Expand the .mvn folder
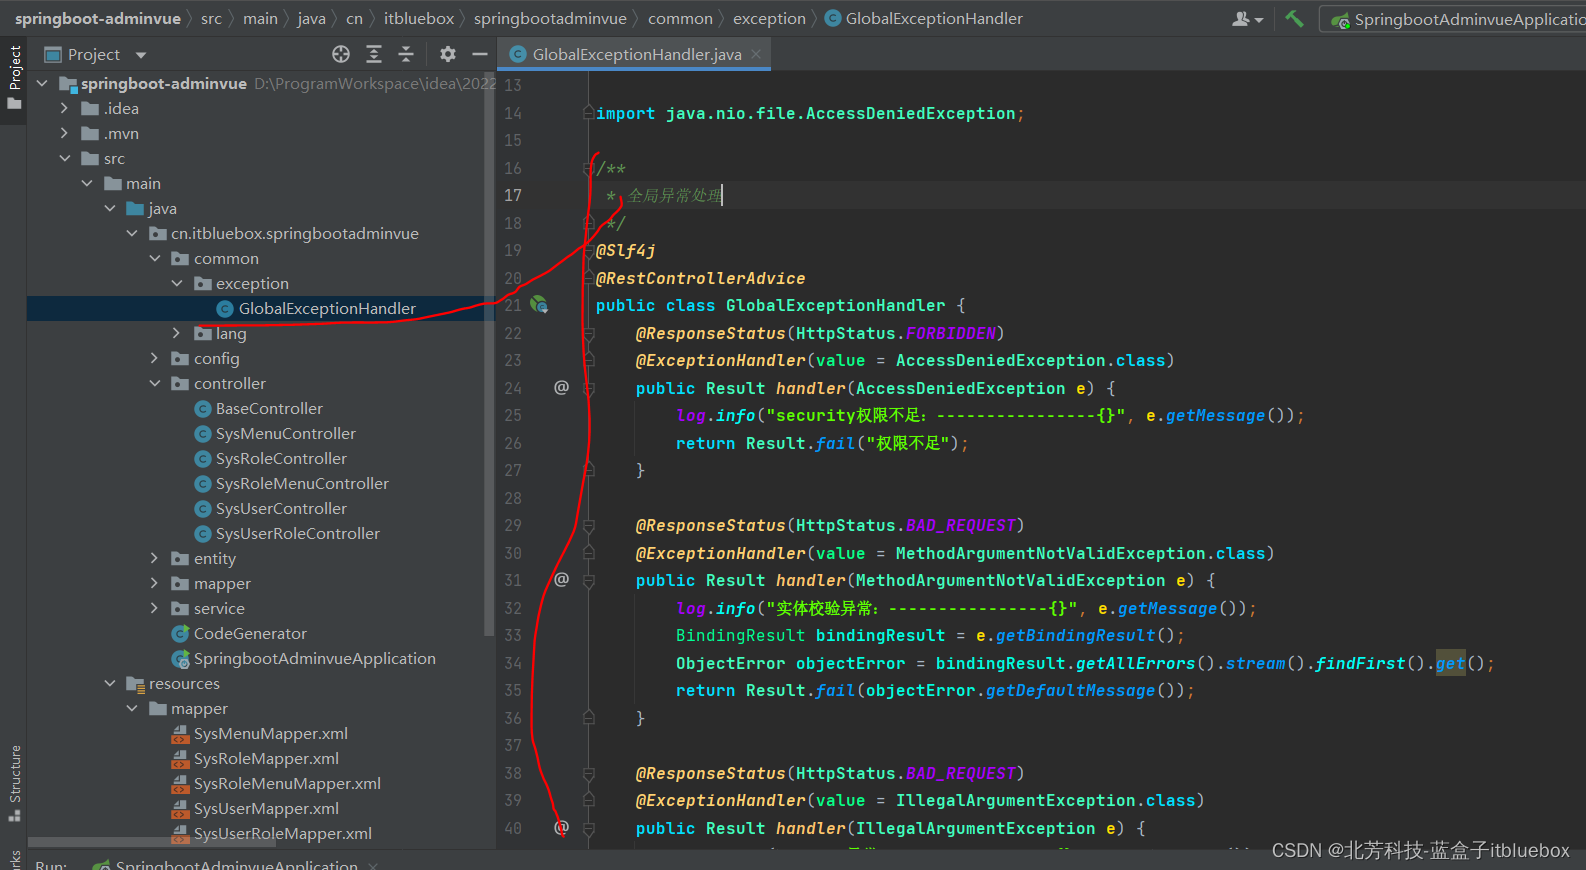Screen dimensions: 1586x870 coord(64,133)
